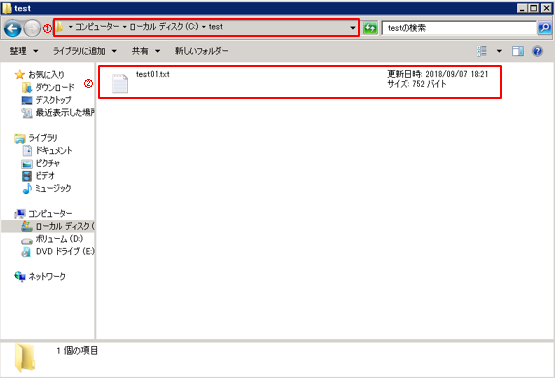Click the デスクトップ icon in sidebar
The width and height of the screenshot is (555, 378).
[27, 100]
